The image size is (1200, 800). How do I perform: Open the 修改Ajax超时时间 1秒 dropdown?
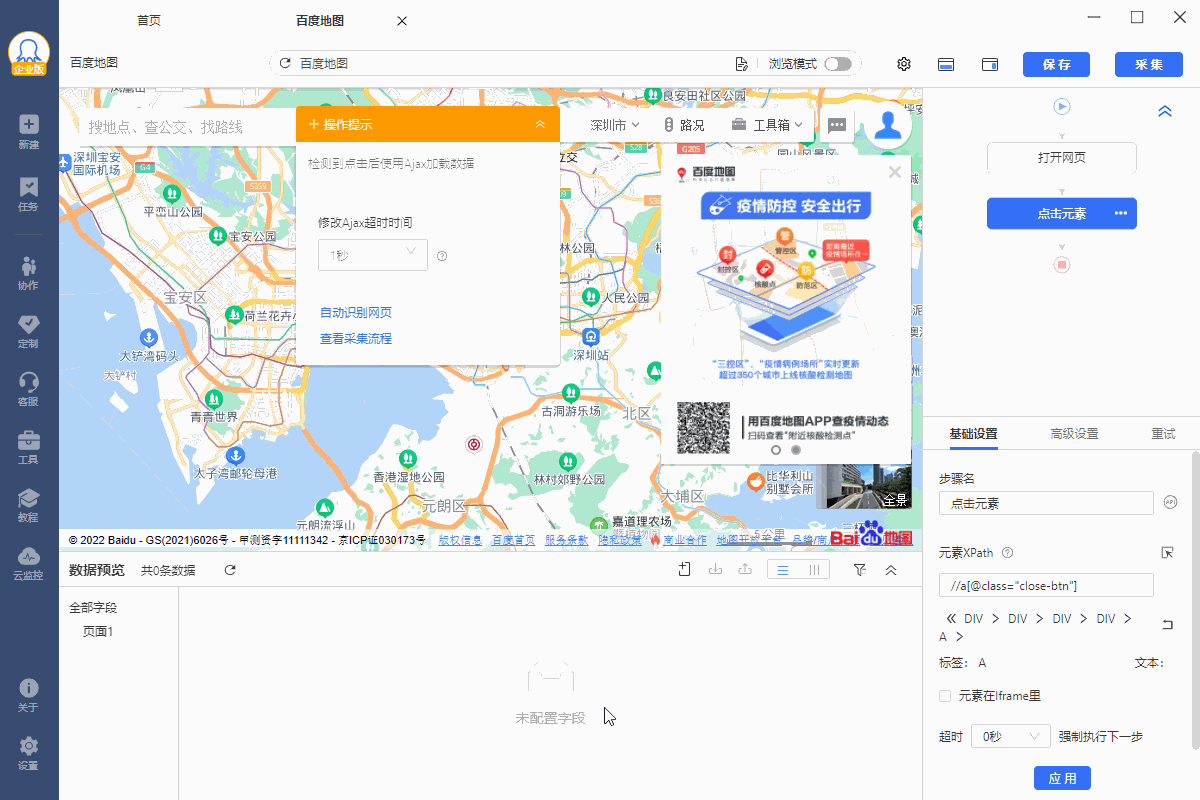click(x=373, y=255)
